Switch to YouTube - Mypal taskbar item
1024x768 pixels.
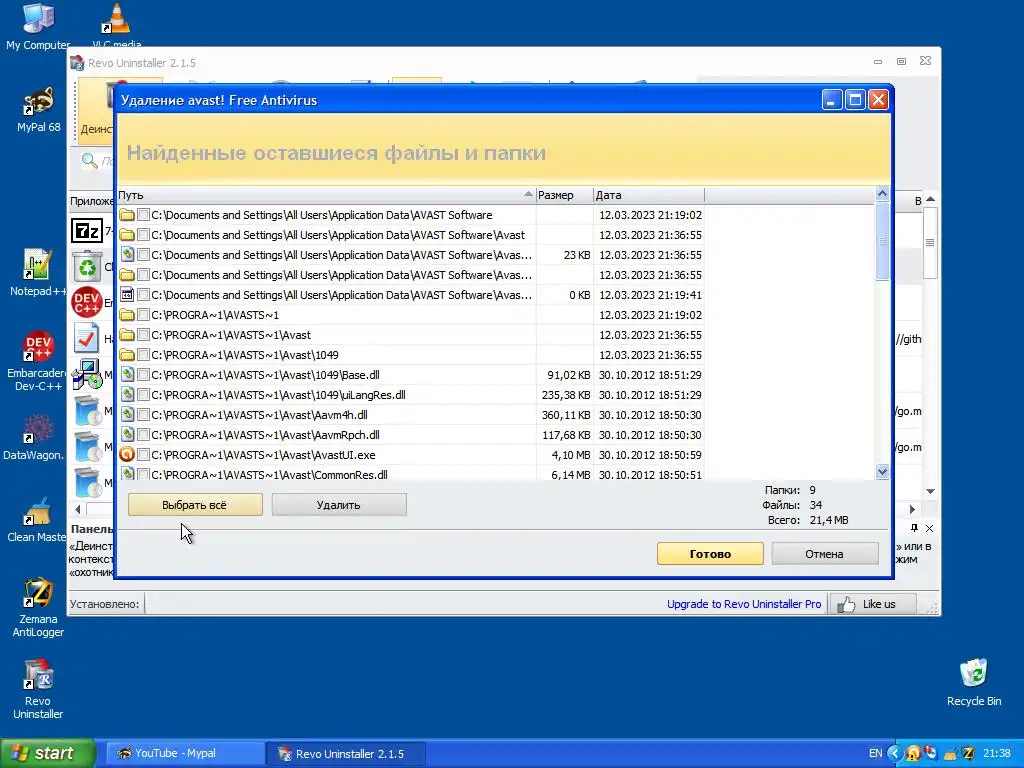pyautogui.click(x=185, y=754)
